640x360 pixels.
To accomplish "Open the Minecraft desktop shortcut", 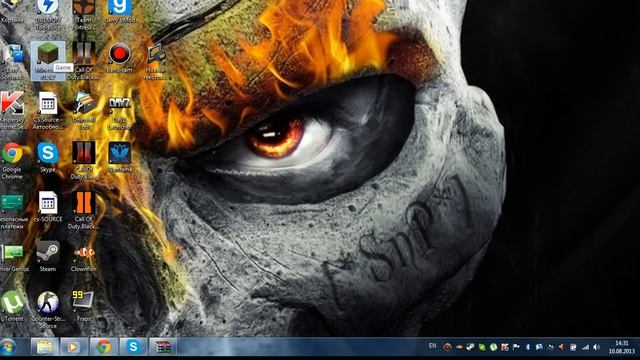I will tap(48, 60).
